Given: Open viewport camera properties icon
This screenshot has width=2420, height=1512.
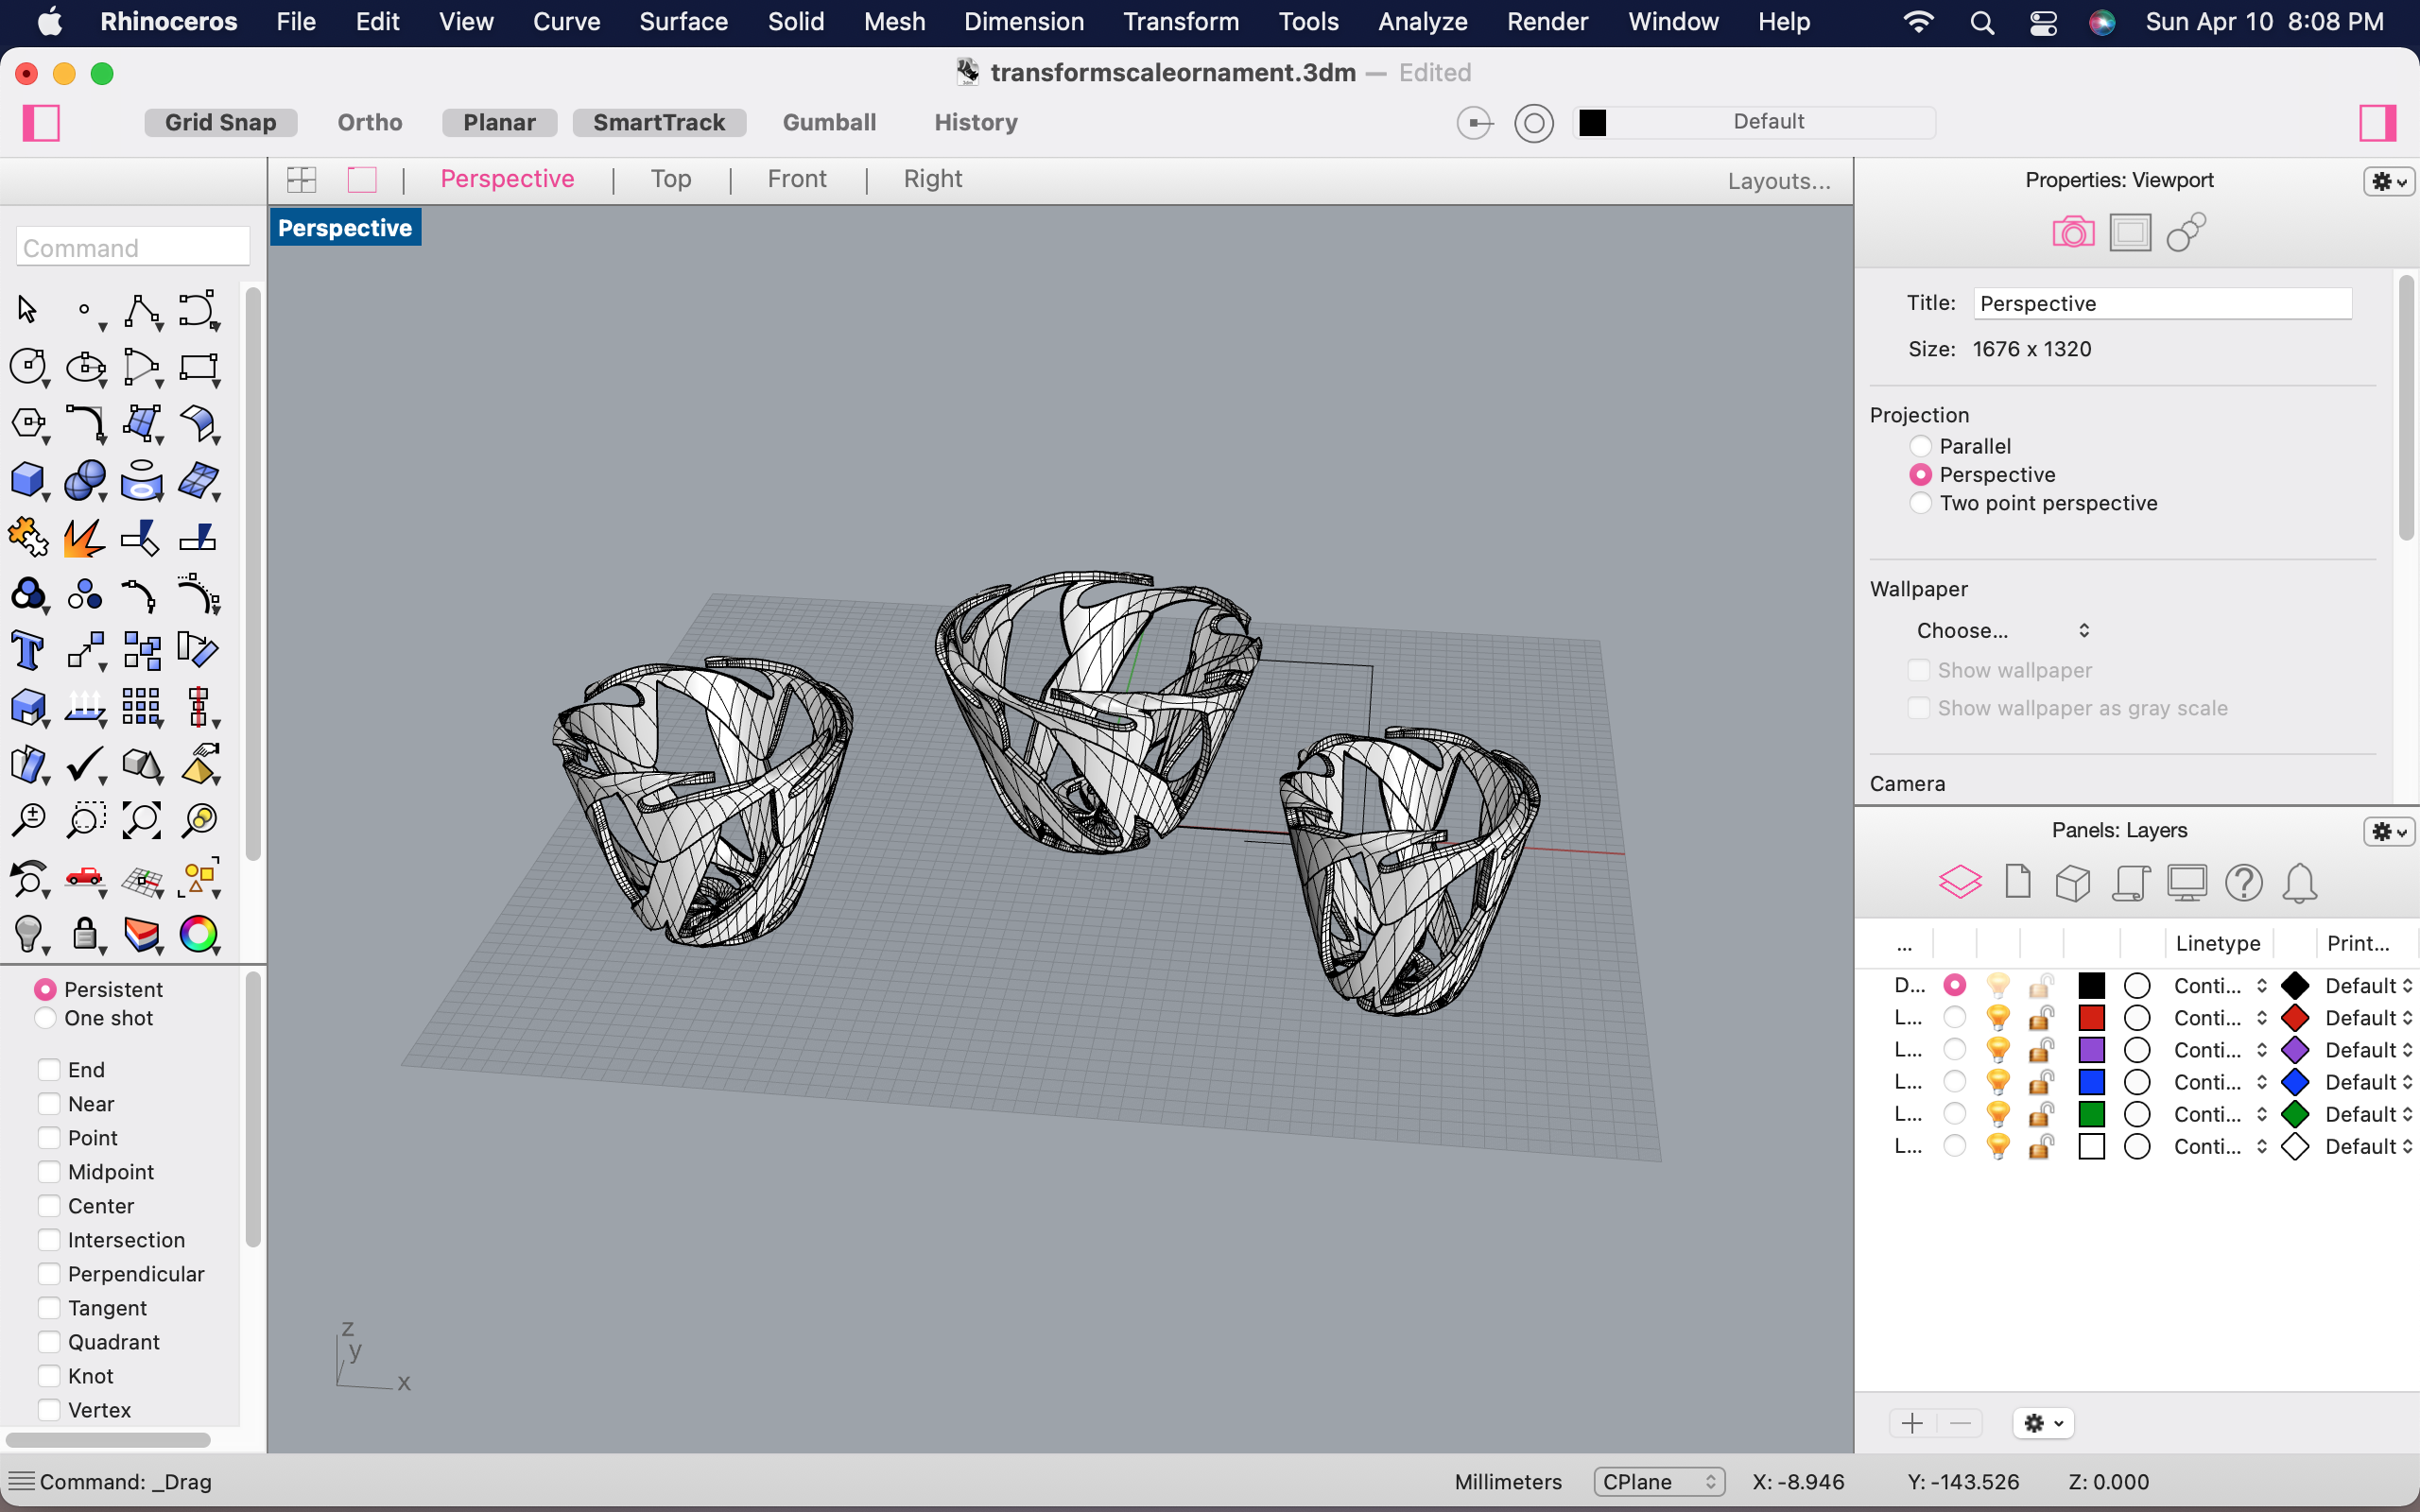Looking at the screenshot, I should pos(2072,233).
